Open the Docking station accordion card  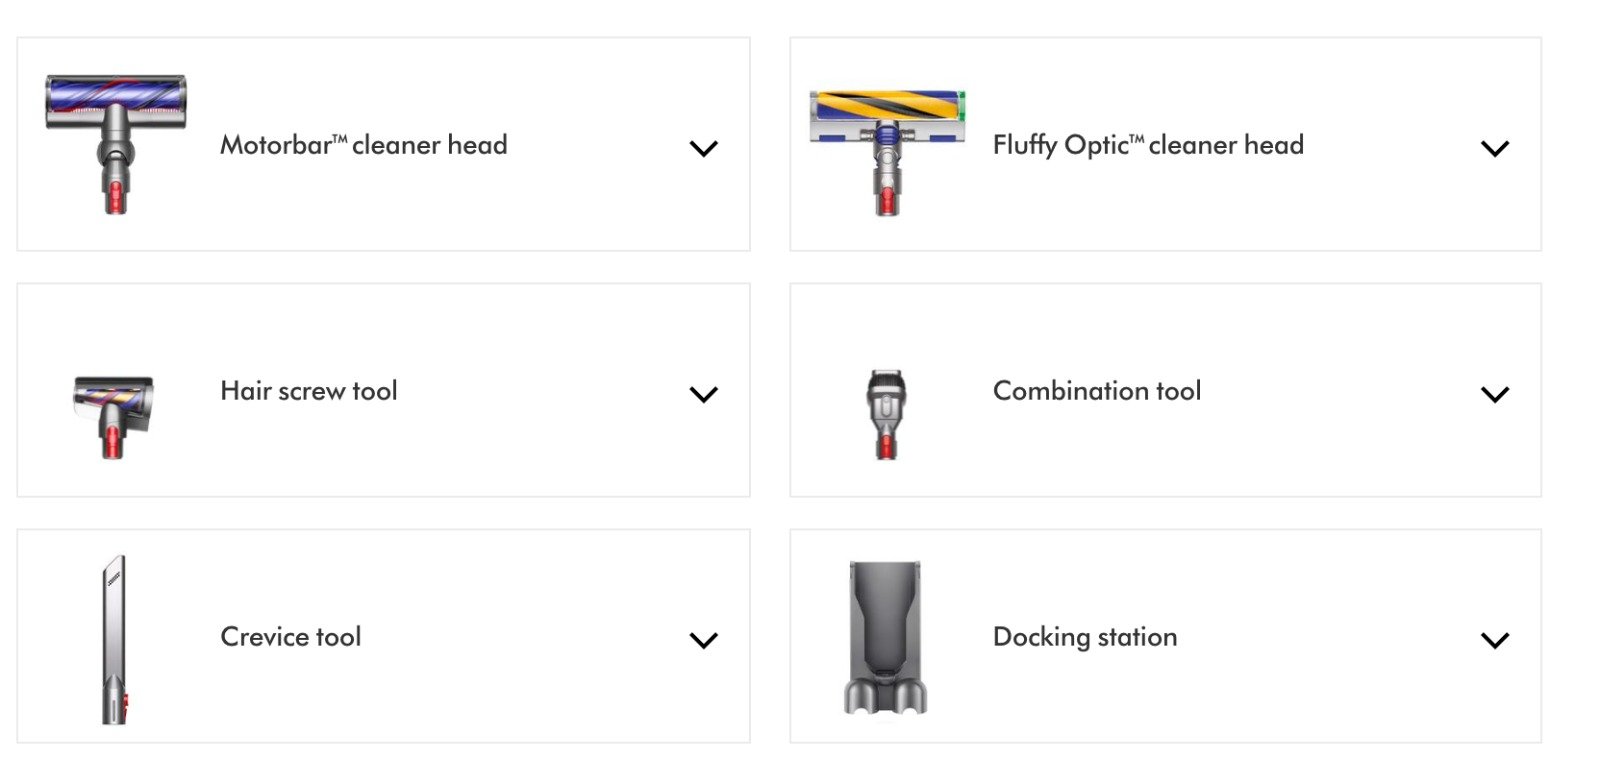pos(1300,690)
